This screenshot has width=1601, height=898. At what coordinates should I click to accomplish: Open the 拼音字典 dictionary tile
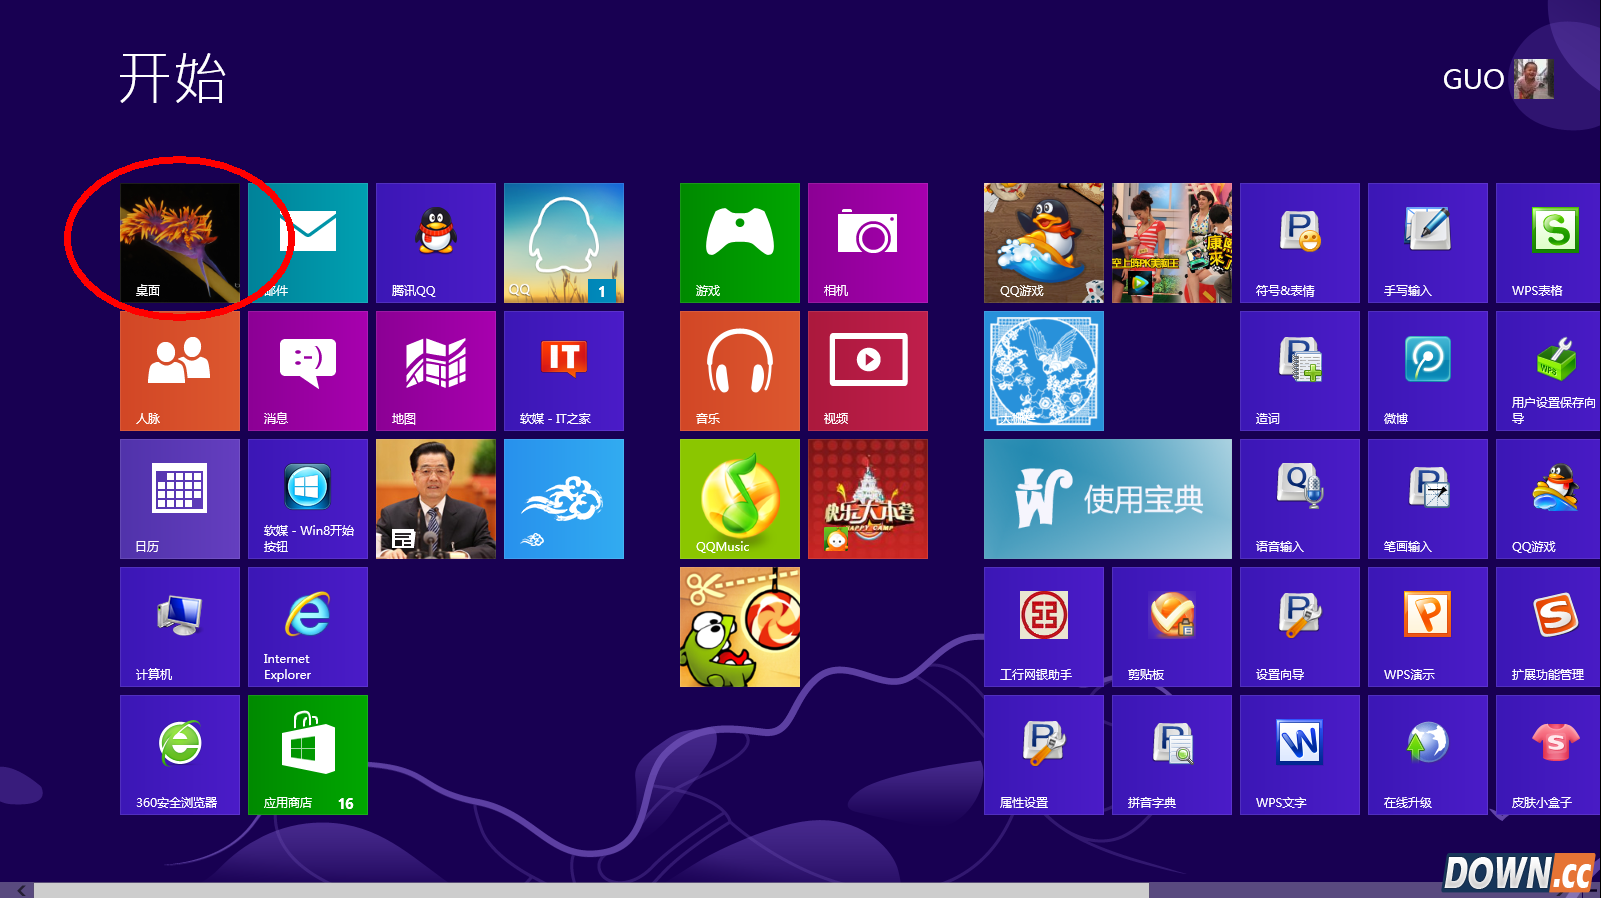pyautogui.click(x=1172, y=755)
